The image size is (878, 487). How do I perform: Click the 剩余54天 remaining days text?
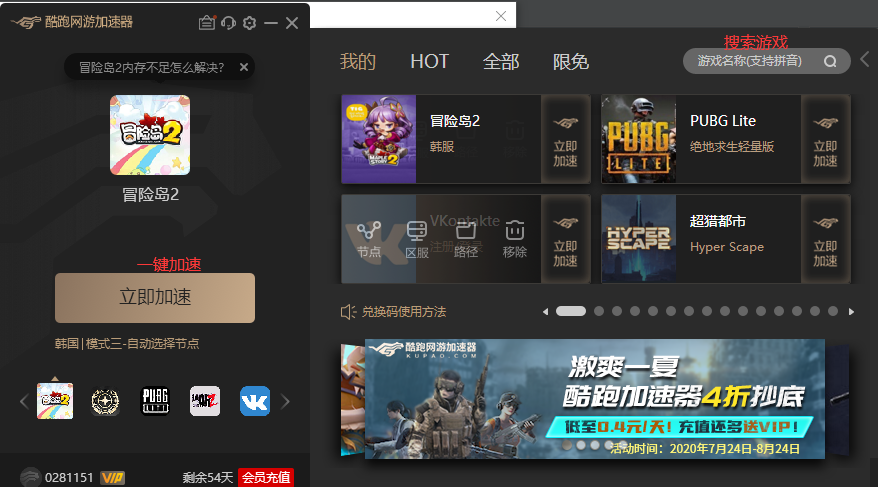click(207, 477)
